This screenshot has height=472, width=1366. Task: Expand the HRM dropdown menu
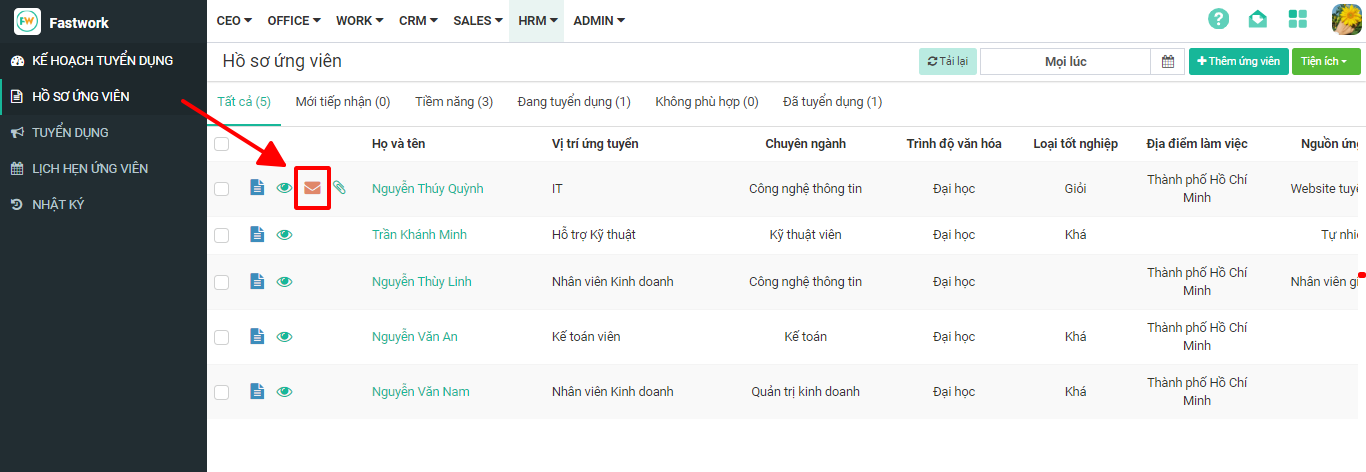(x=537, y=21)
